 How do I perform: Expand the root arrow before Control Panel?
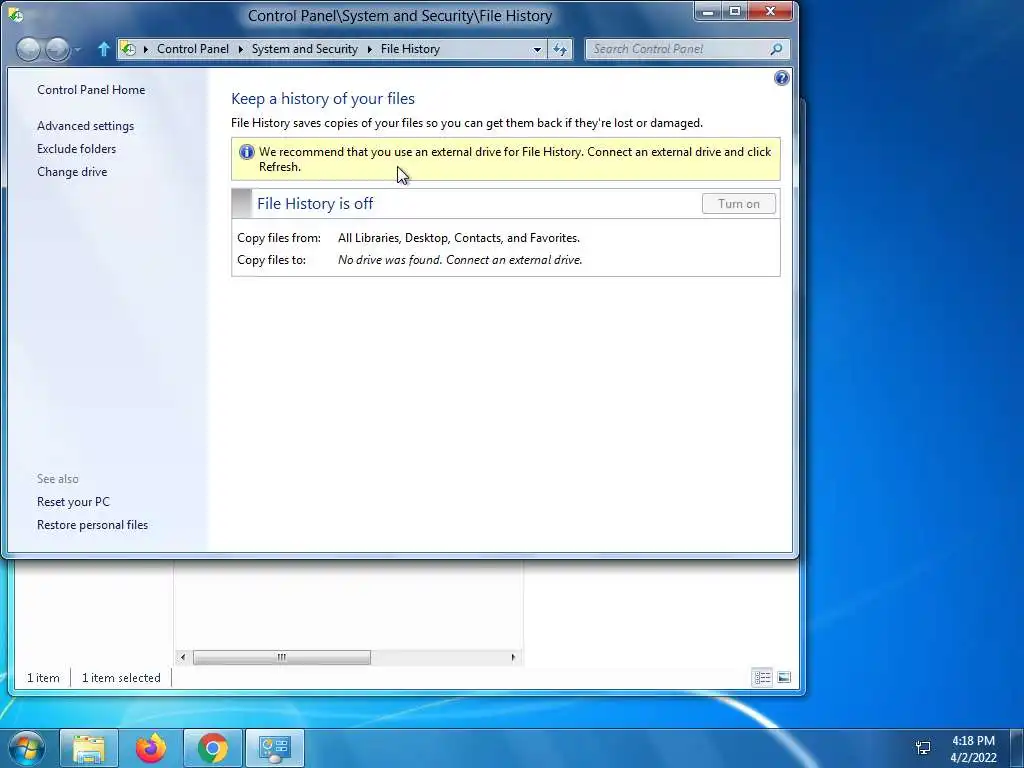tap(146, 49)
